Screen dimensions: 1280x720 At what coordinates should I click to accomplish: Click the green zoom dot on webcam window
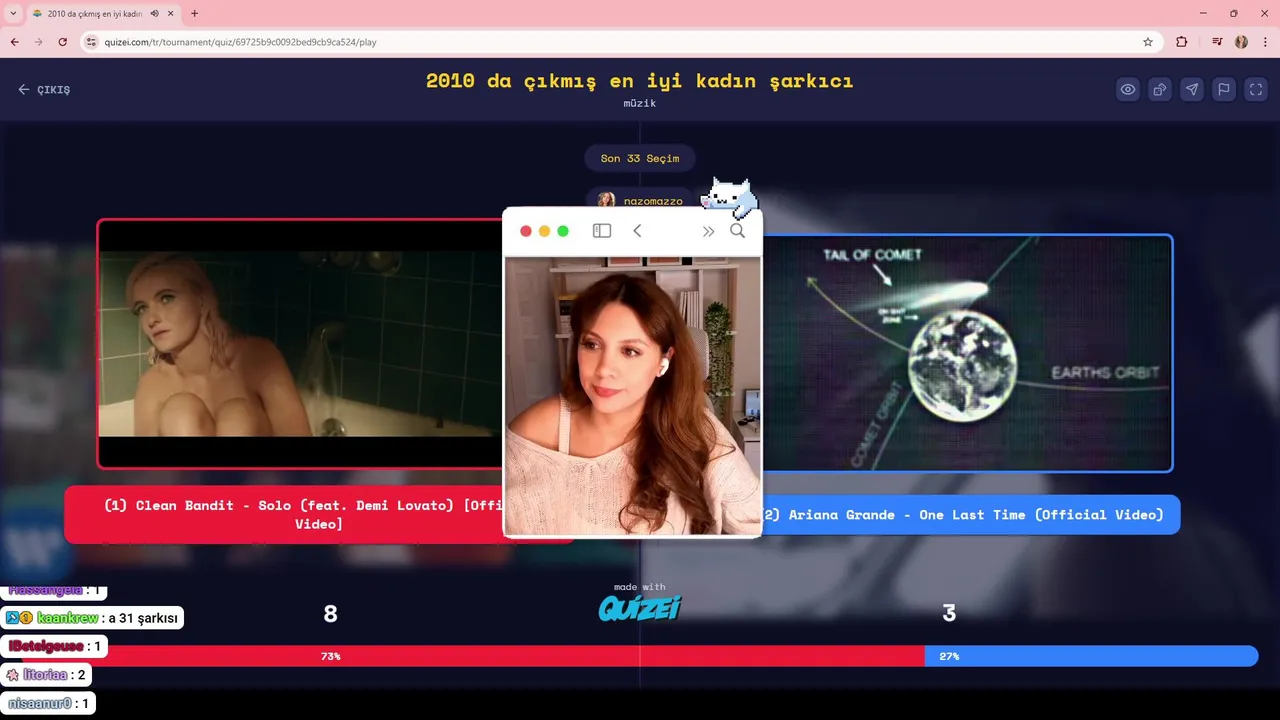(x=563, y=231)
